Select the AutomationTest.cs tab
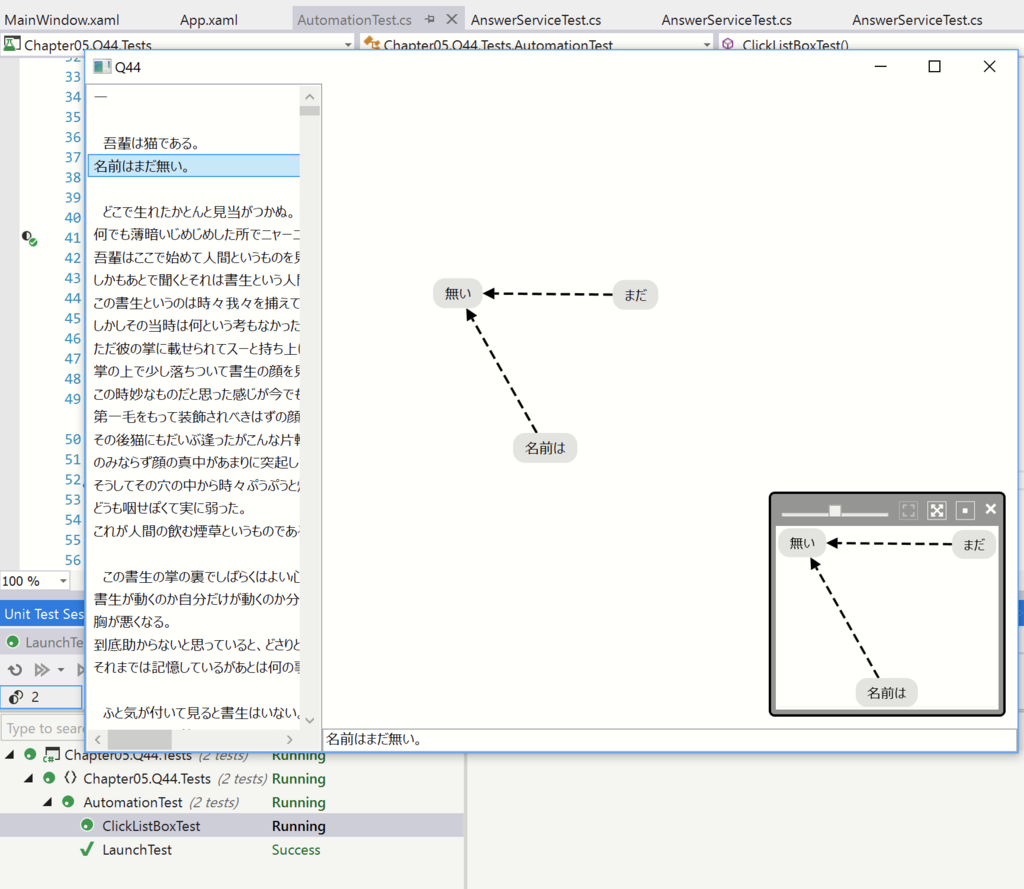 tap(355, 20)
